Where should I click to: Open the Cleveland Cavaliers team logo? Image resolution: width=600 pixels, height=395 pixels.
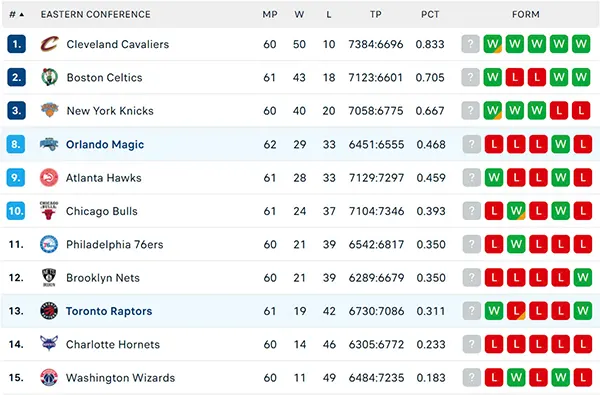49,44
